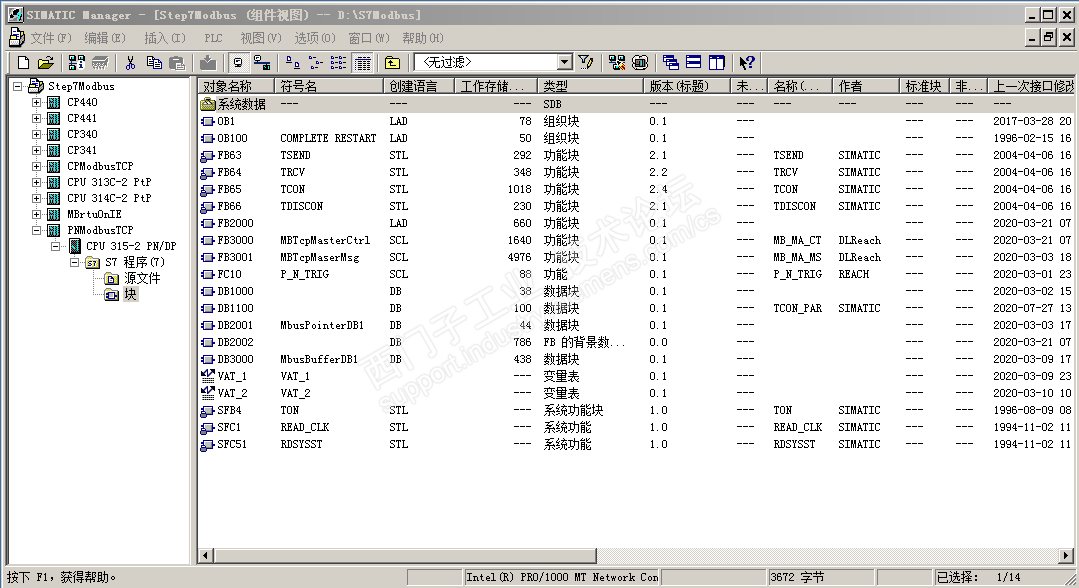Select the FB3000 MBTcpMasterCtrl row
The width and height of the screenshot is (1079, 588).
tap(636, 240)
